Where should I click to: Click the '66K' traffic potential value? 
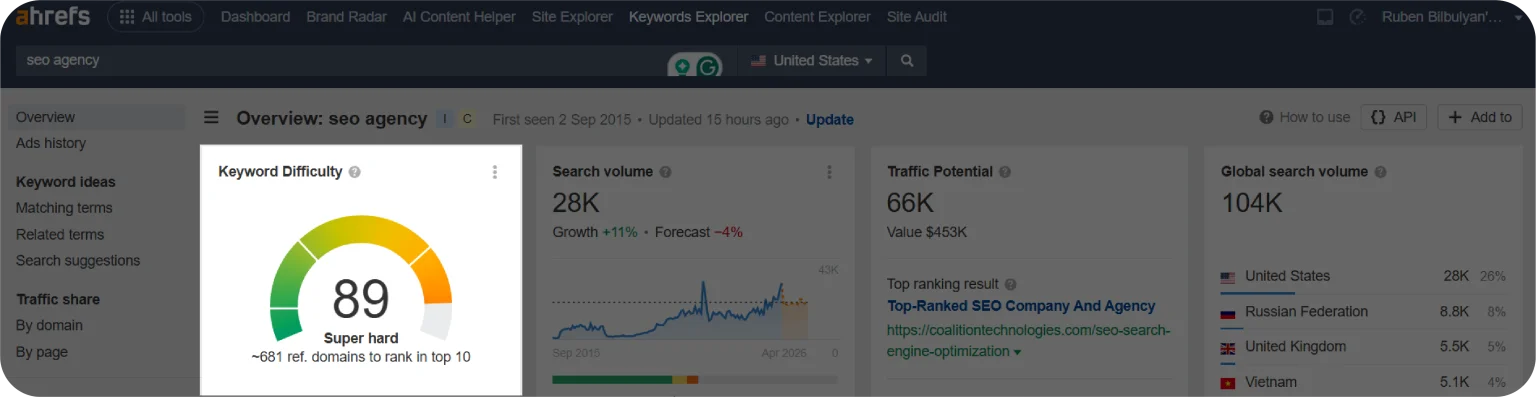tap(910, 203)
